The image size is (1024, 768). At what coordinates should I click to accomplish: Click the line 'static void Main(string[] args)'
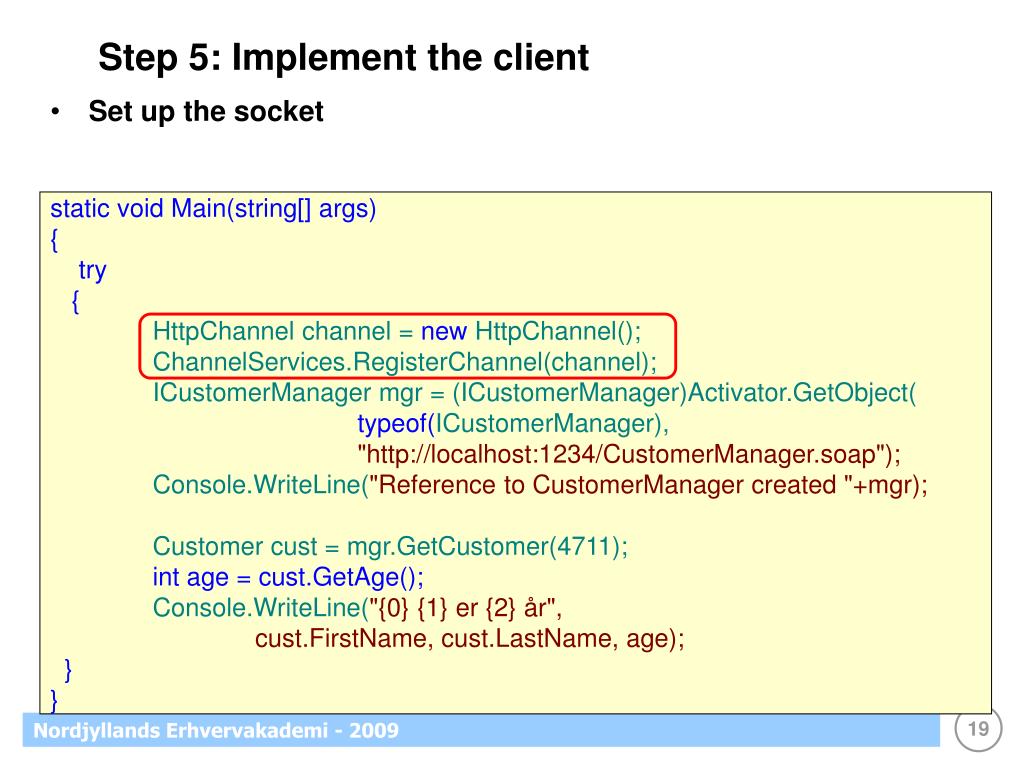(213, 209)
